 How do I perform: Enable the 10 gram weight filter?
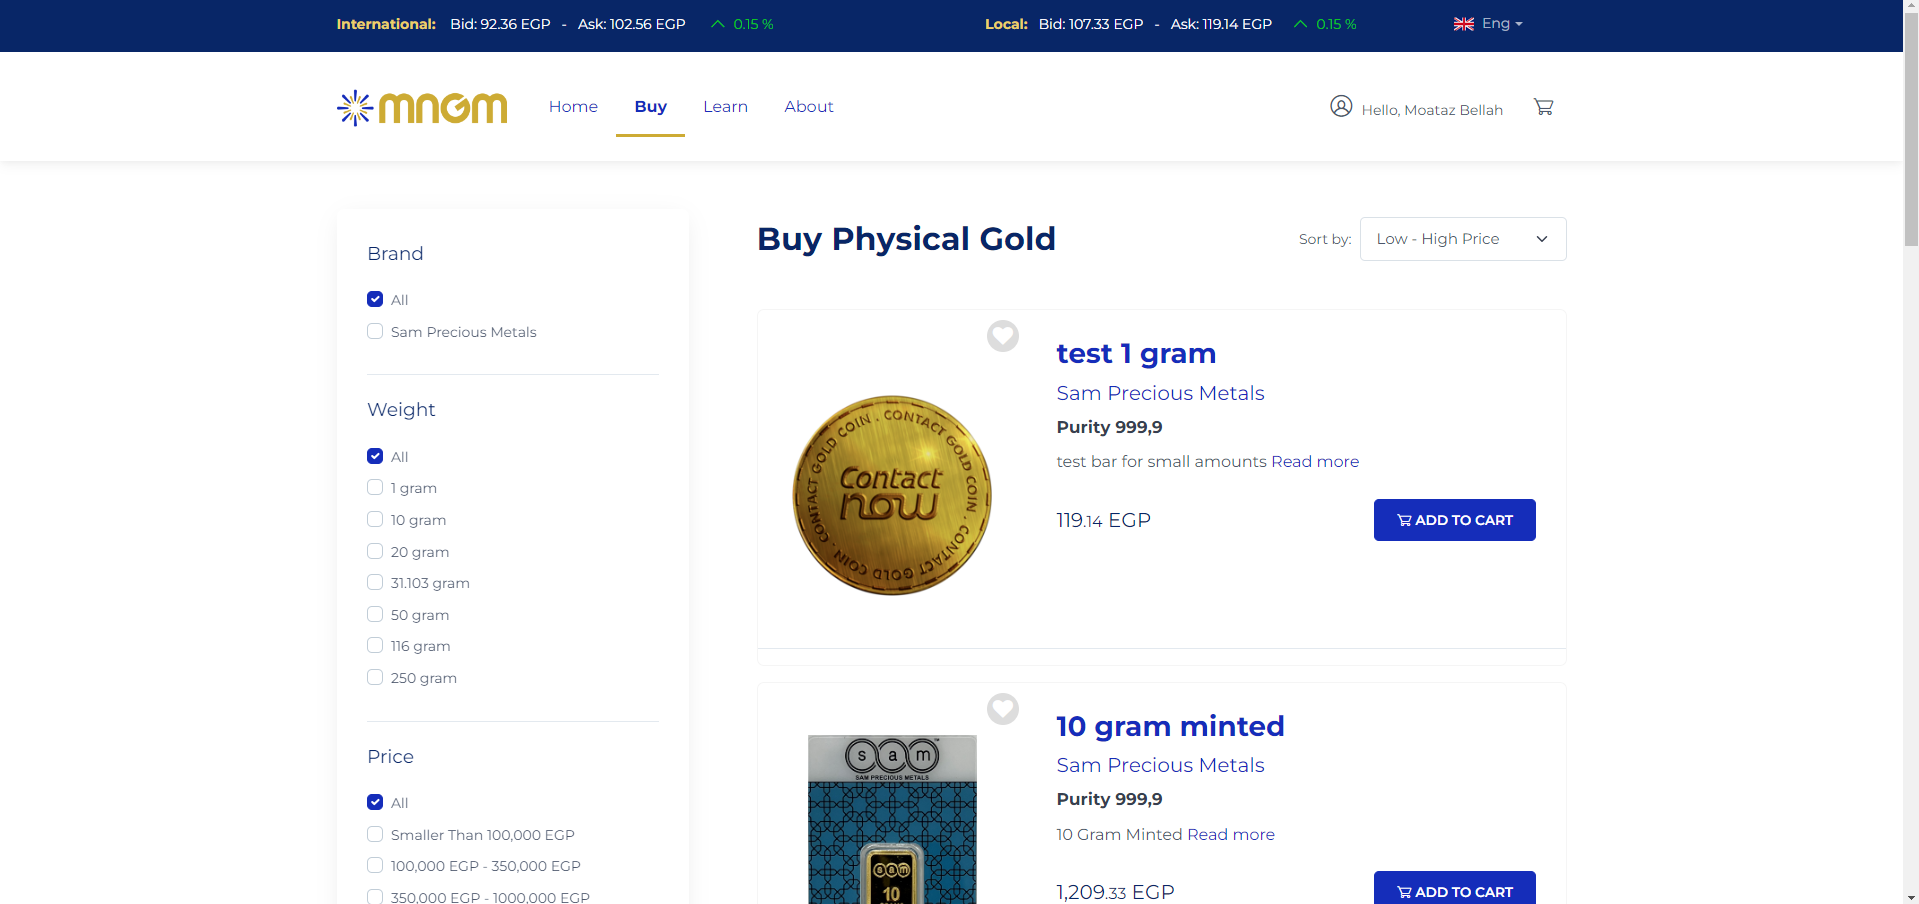coord(375,519)
